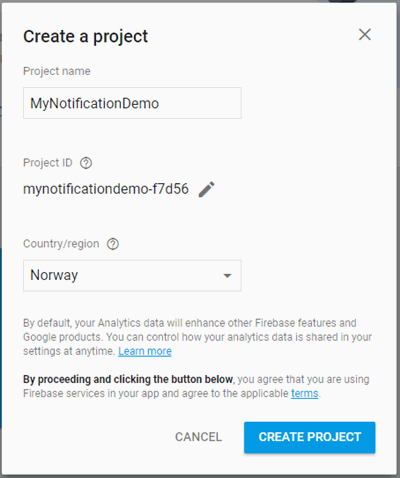Screen dimensions: 400x478
Task: Focus the Project name field containing MyNotificationDemo
Action: click(x=132, y=103)
